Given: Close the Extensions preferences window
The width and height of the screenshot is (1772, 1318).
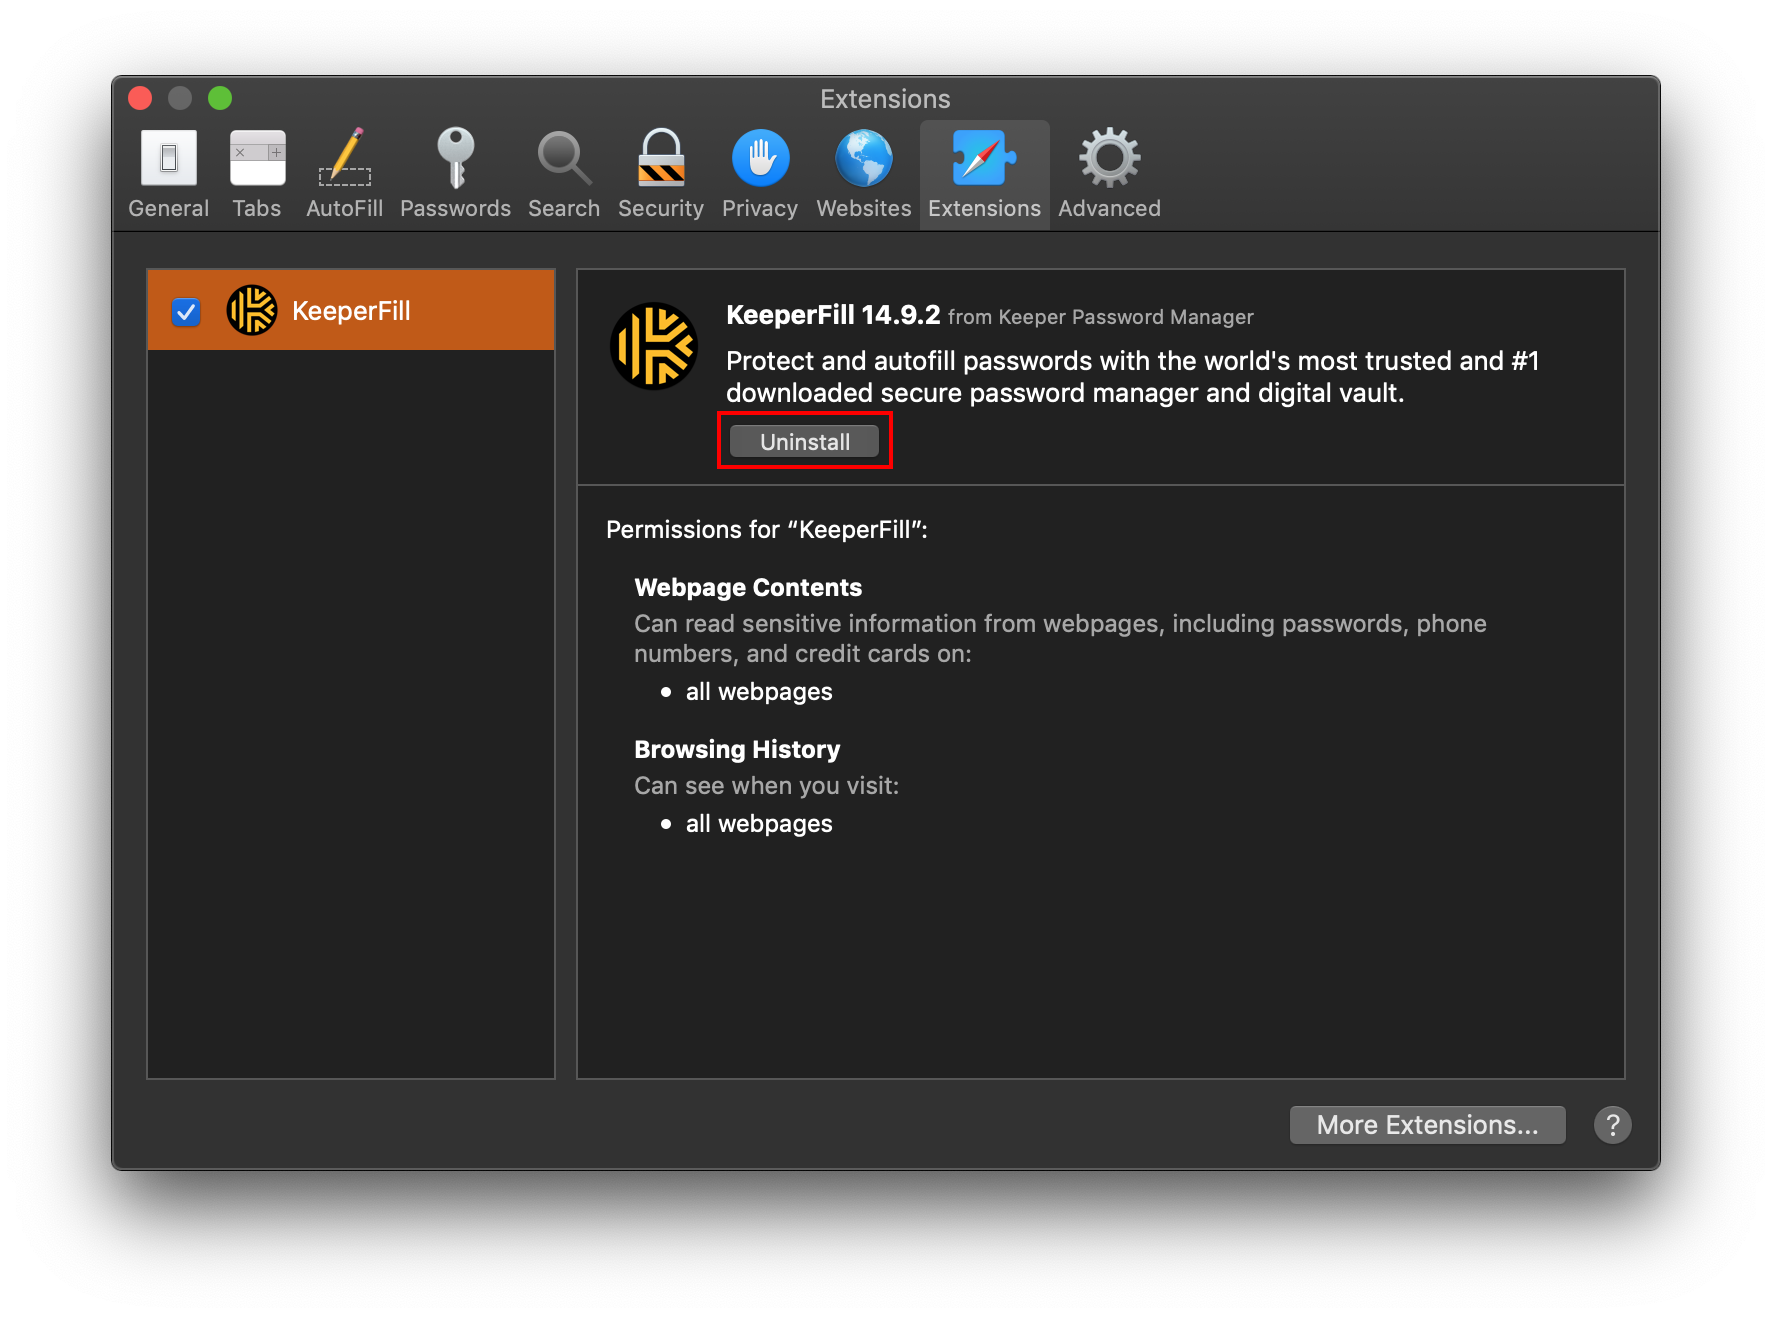Looking at the screenshot, I should (x=141, y=98).
